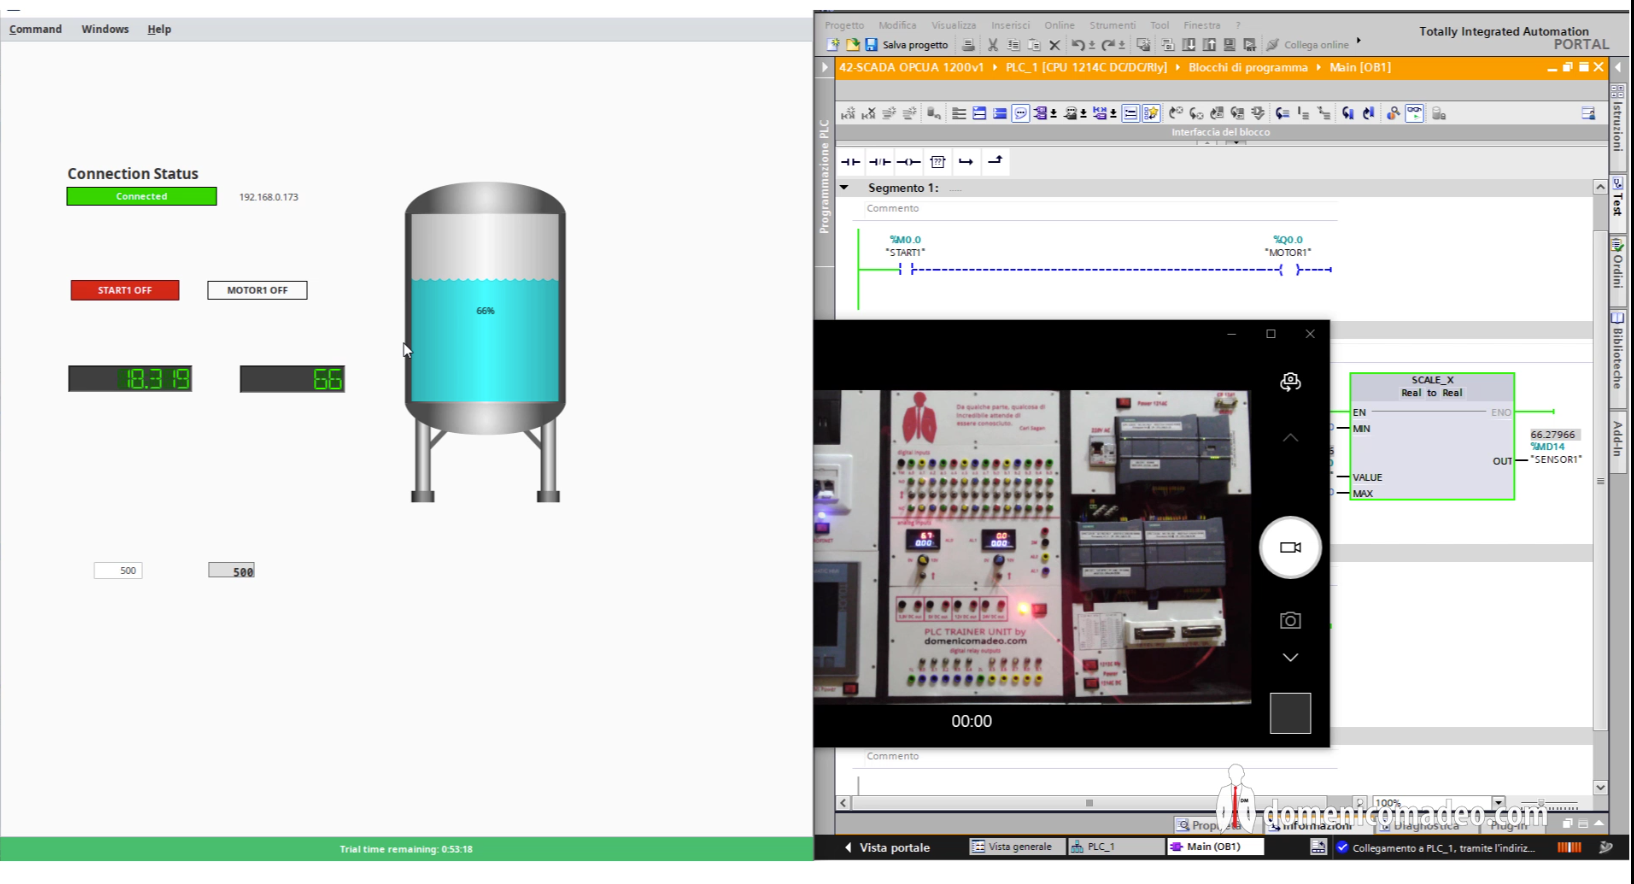Click the open branch icon

pyautogui.click(x=966, y=161)
